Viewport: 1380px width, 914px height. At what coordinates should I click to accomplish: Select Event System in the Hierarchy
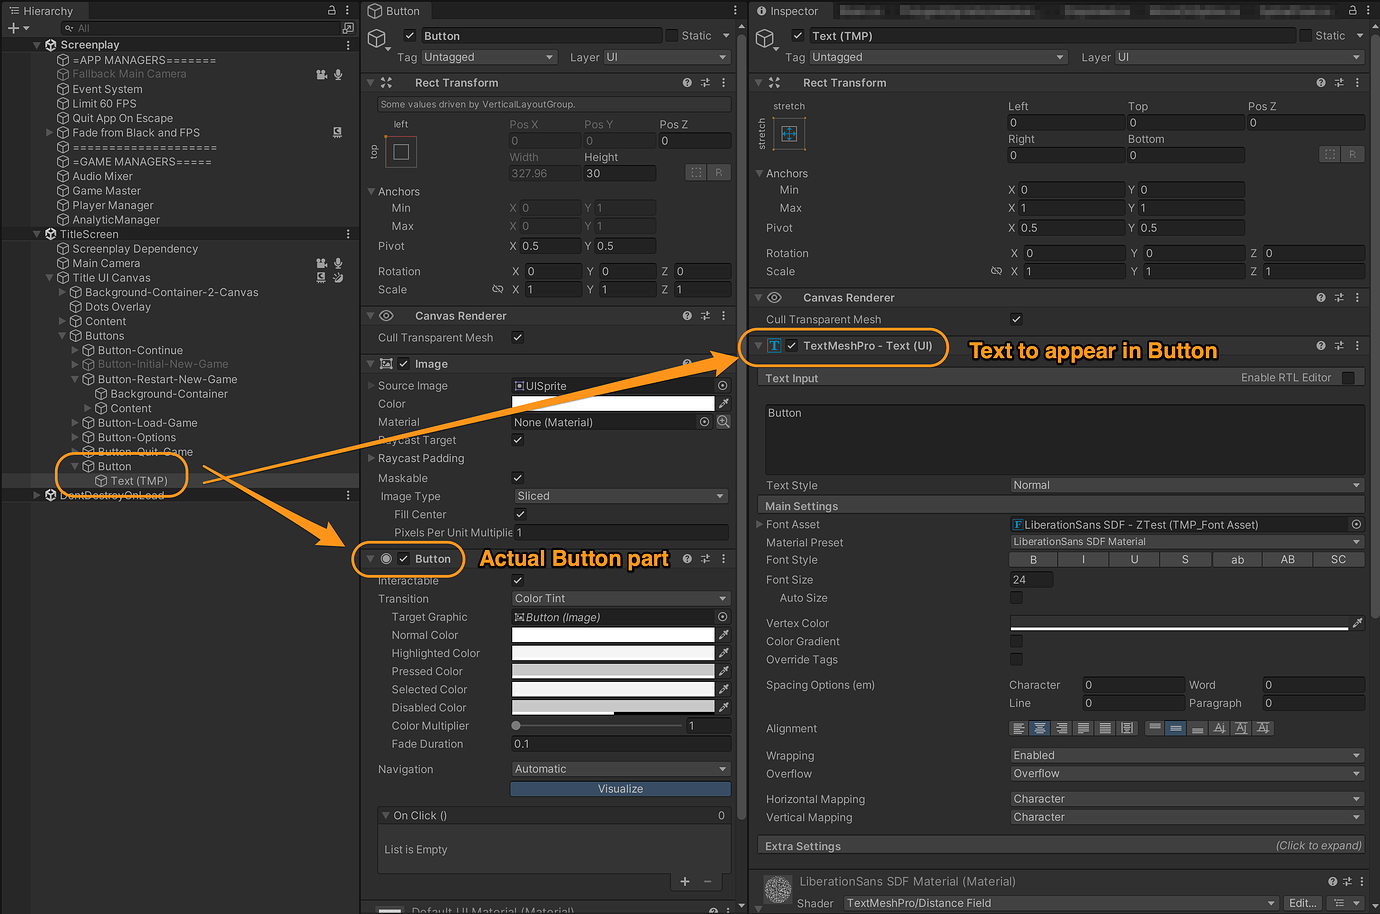pos(107,89)
